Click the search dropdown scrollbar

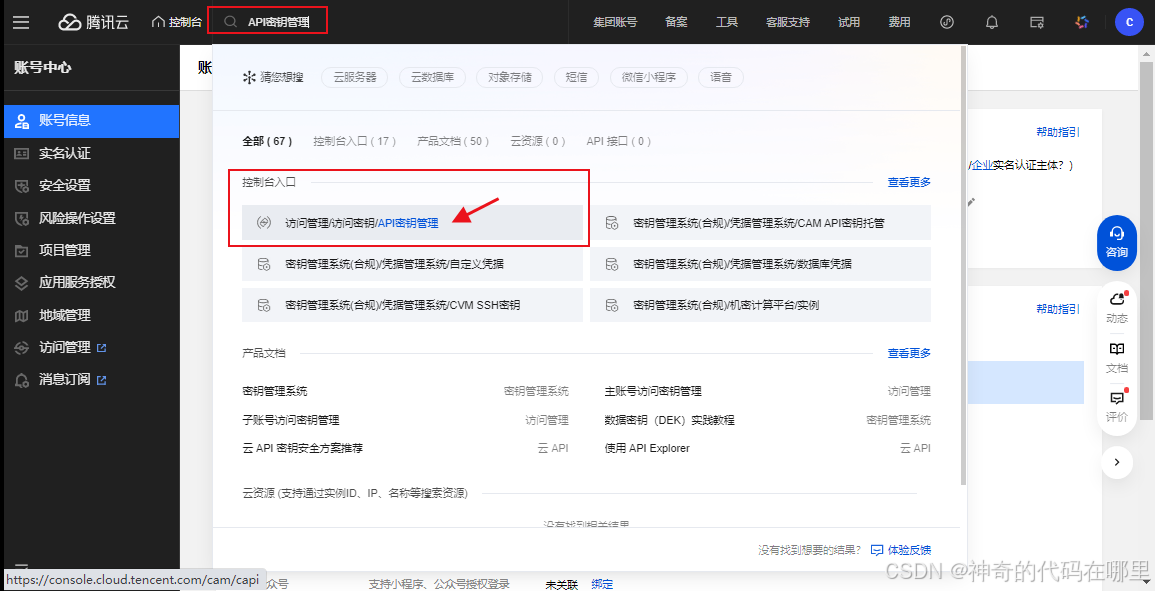click(964, 265)
